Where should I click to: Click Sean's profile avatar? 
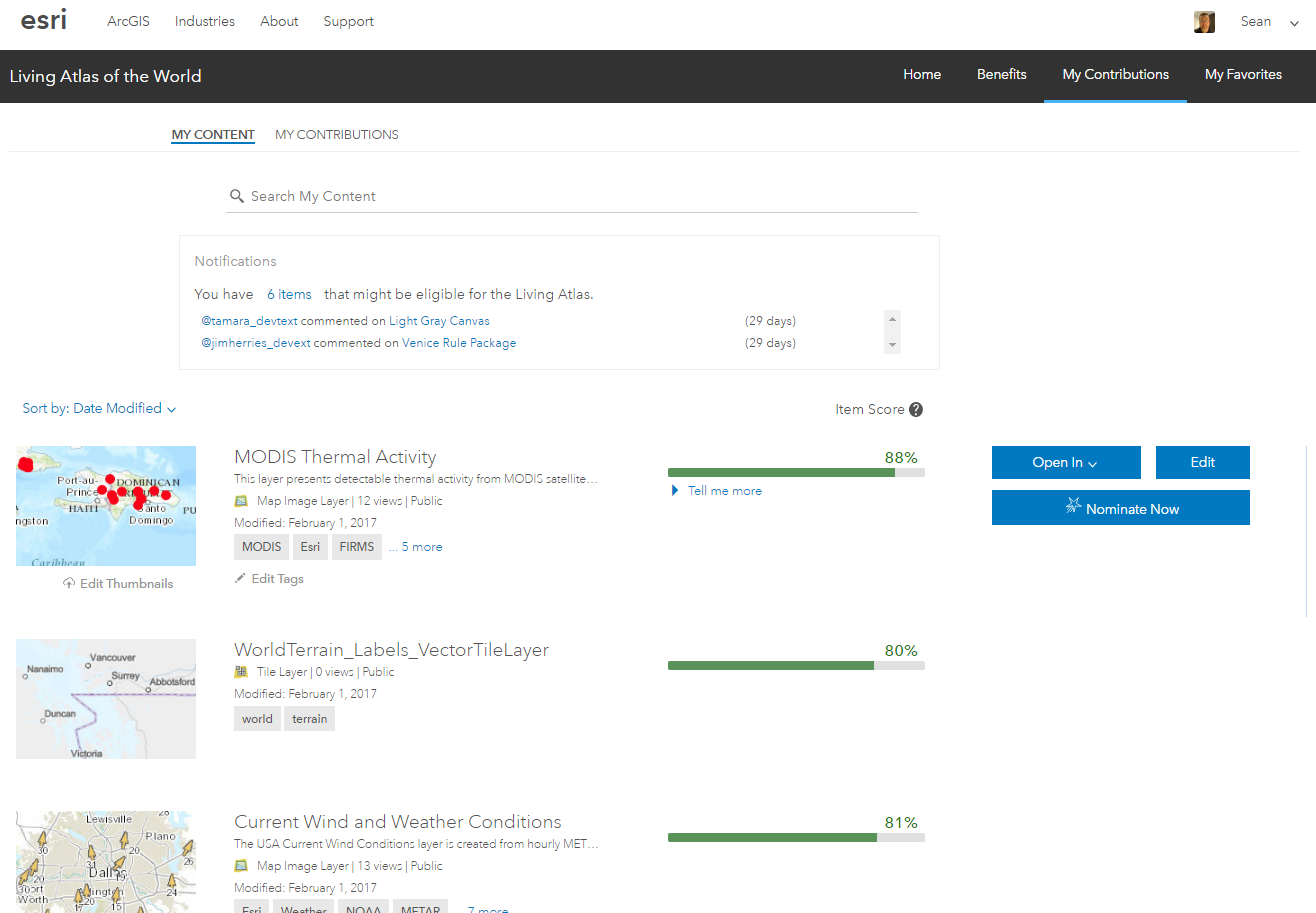coord(1204,22)
